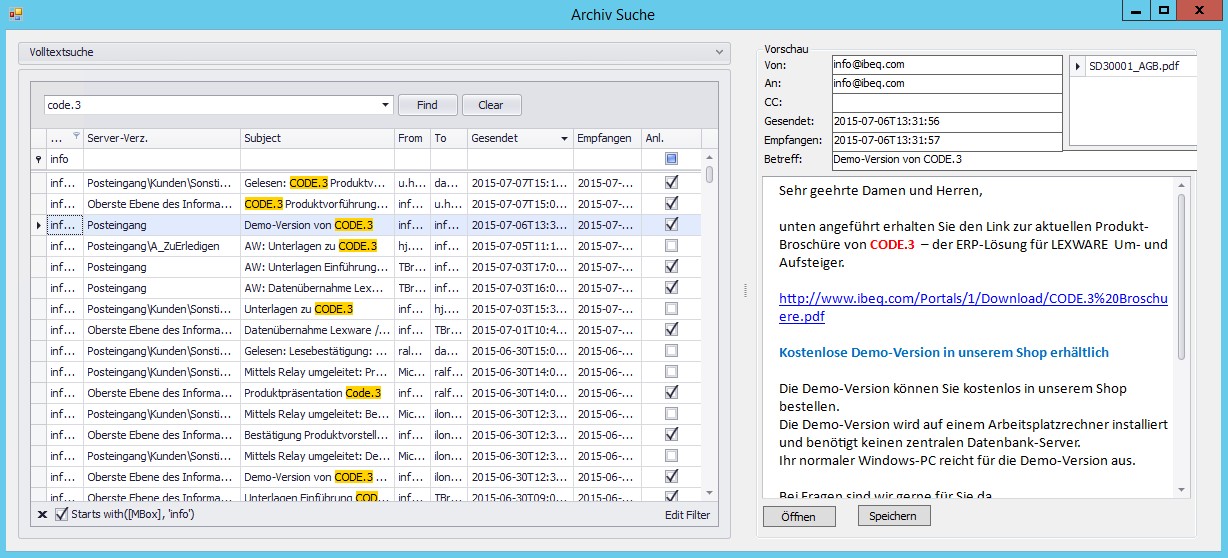
Task: Click the down arrow of the preview scrollbar
Action: (1181, 489)
